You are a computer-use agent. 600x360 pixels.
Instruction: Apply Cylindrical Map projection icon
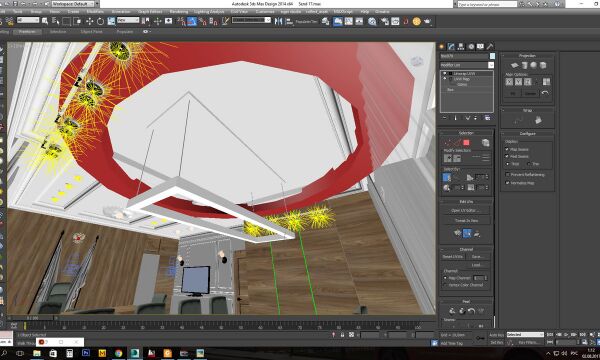(x=524, y=65)
